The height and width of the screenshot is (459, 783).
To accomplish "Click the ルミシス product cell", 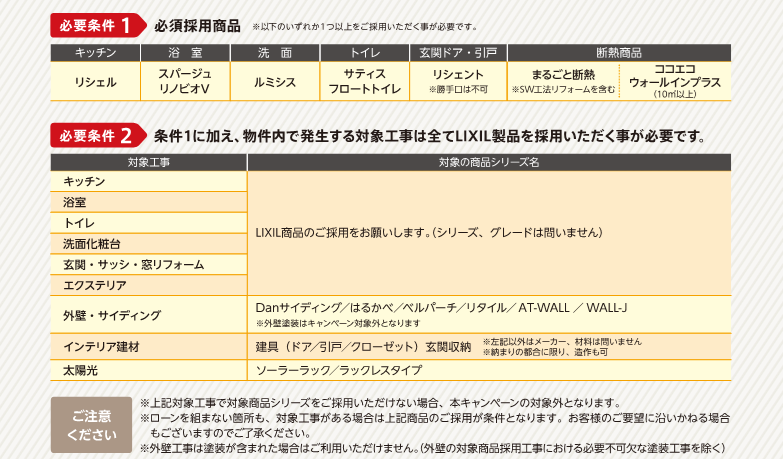I will pos(274,81).
